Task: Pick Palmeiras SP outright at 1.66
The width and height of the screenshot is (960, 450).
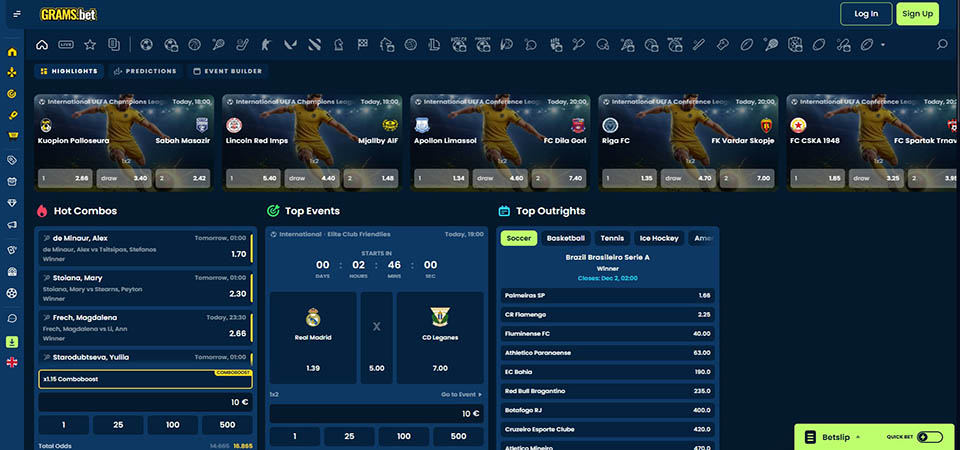Action: (x=607, y=295)
